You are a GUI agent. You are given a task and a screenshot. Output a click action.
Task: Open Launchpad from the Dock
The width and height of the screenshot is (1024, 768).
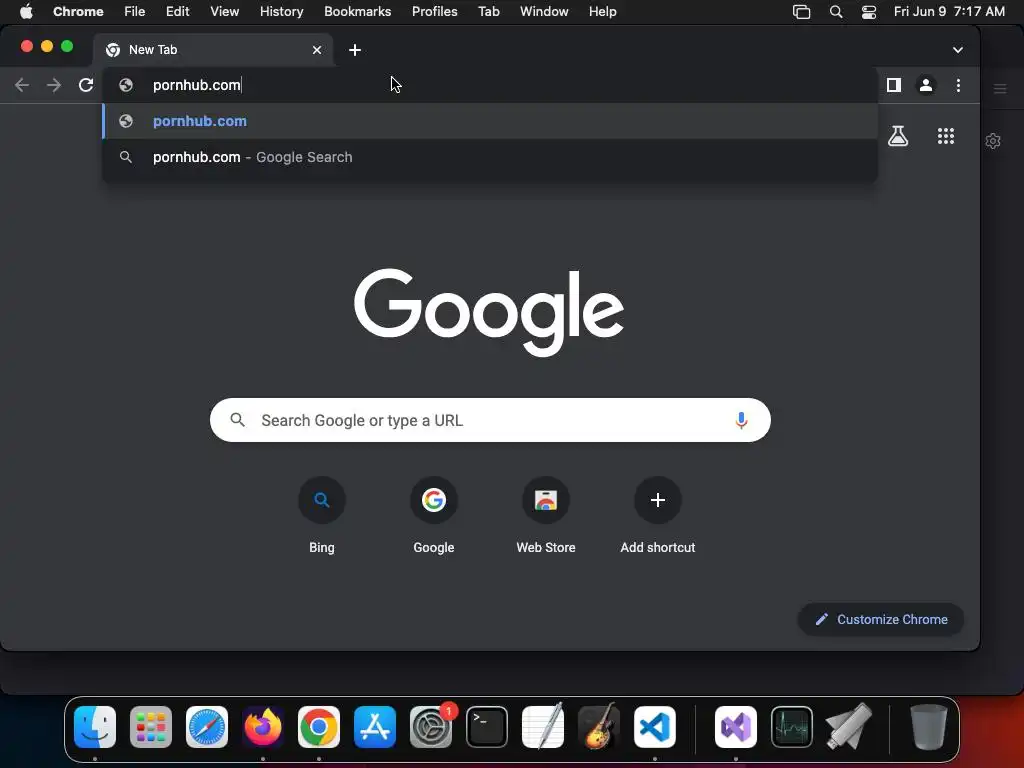[151, 727]
